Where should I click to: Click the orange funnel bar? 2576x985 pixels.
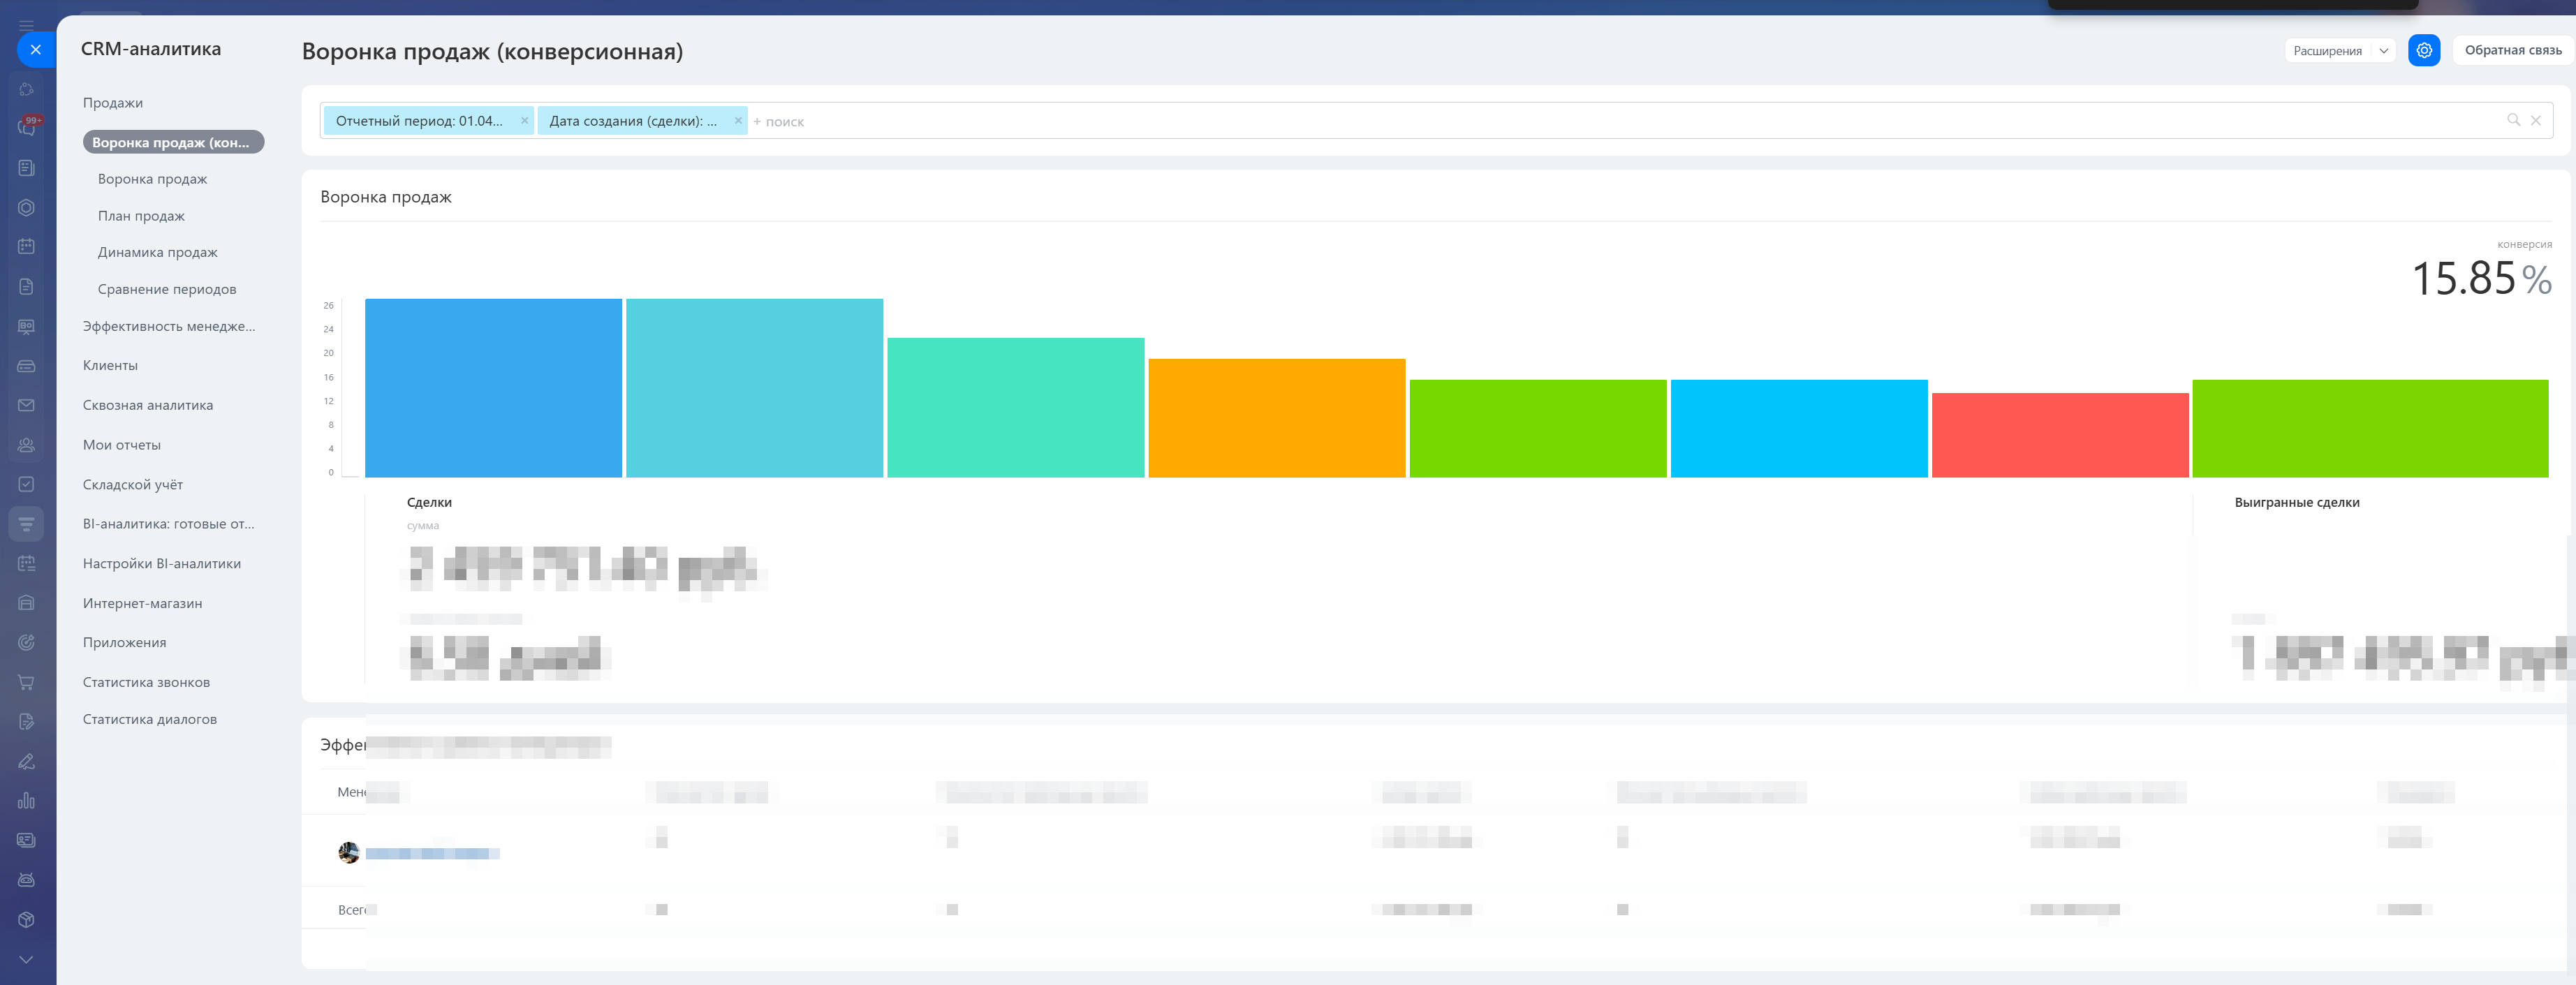(1277, 418)
